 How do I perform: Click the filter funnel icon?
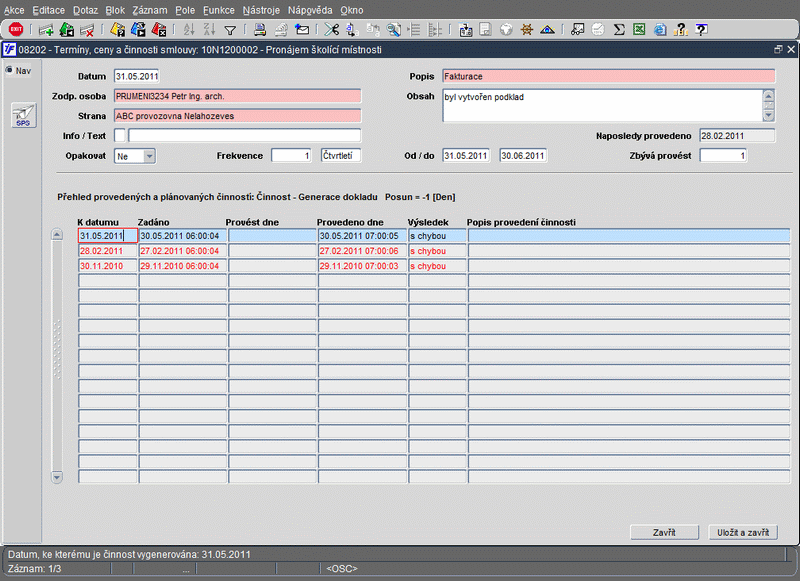point(230,31)
